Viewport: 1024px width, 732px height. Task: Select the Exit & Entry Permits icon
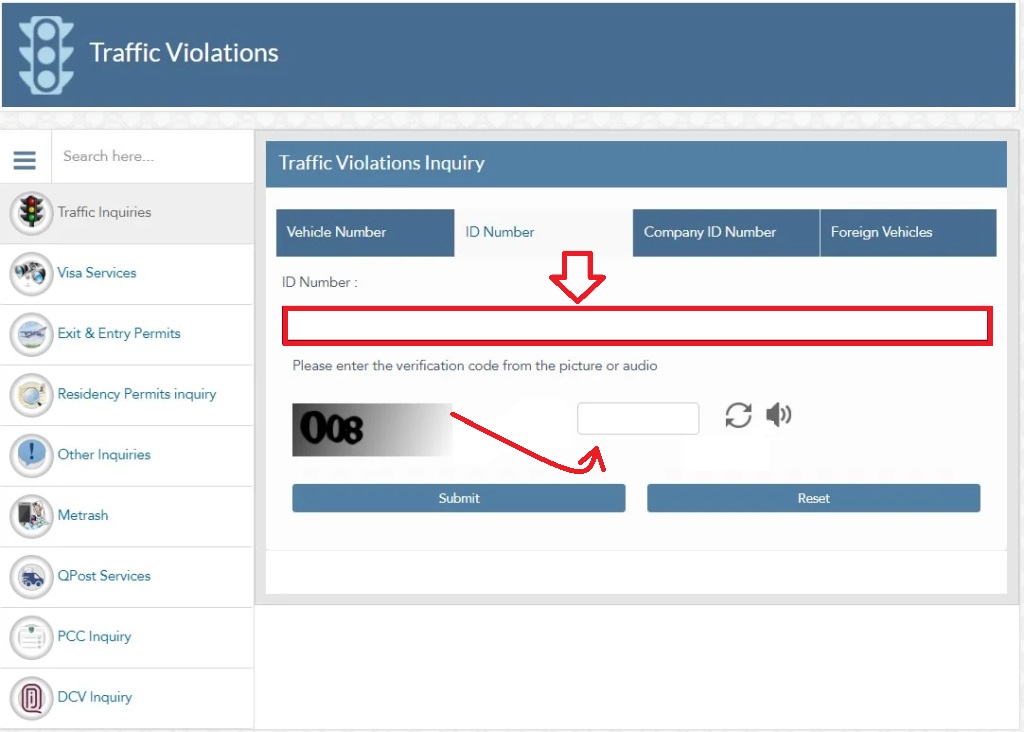tap(31, 334)
